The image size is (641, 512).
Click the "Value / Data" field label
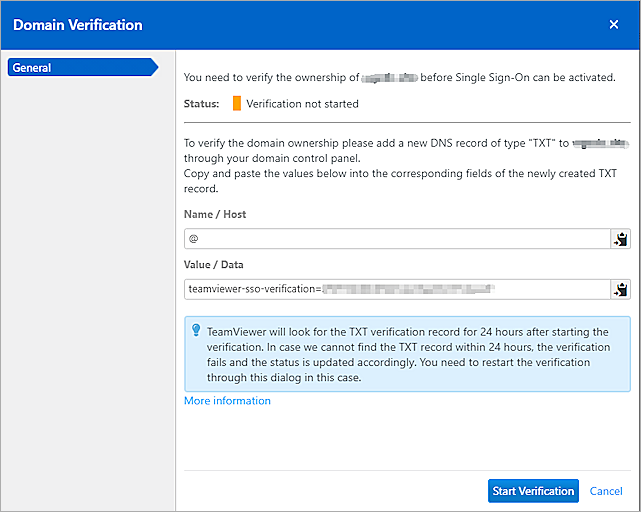pyautogui.click(x=217, y=265)
